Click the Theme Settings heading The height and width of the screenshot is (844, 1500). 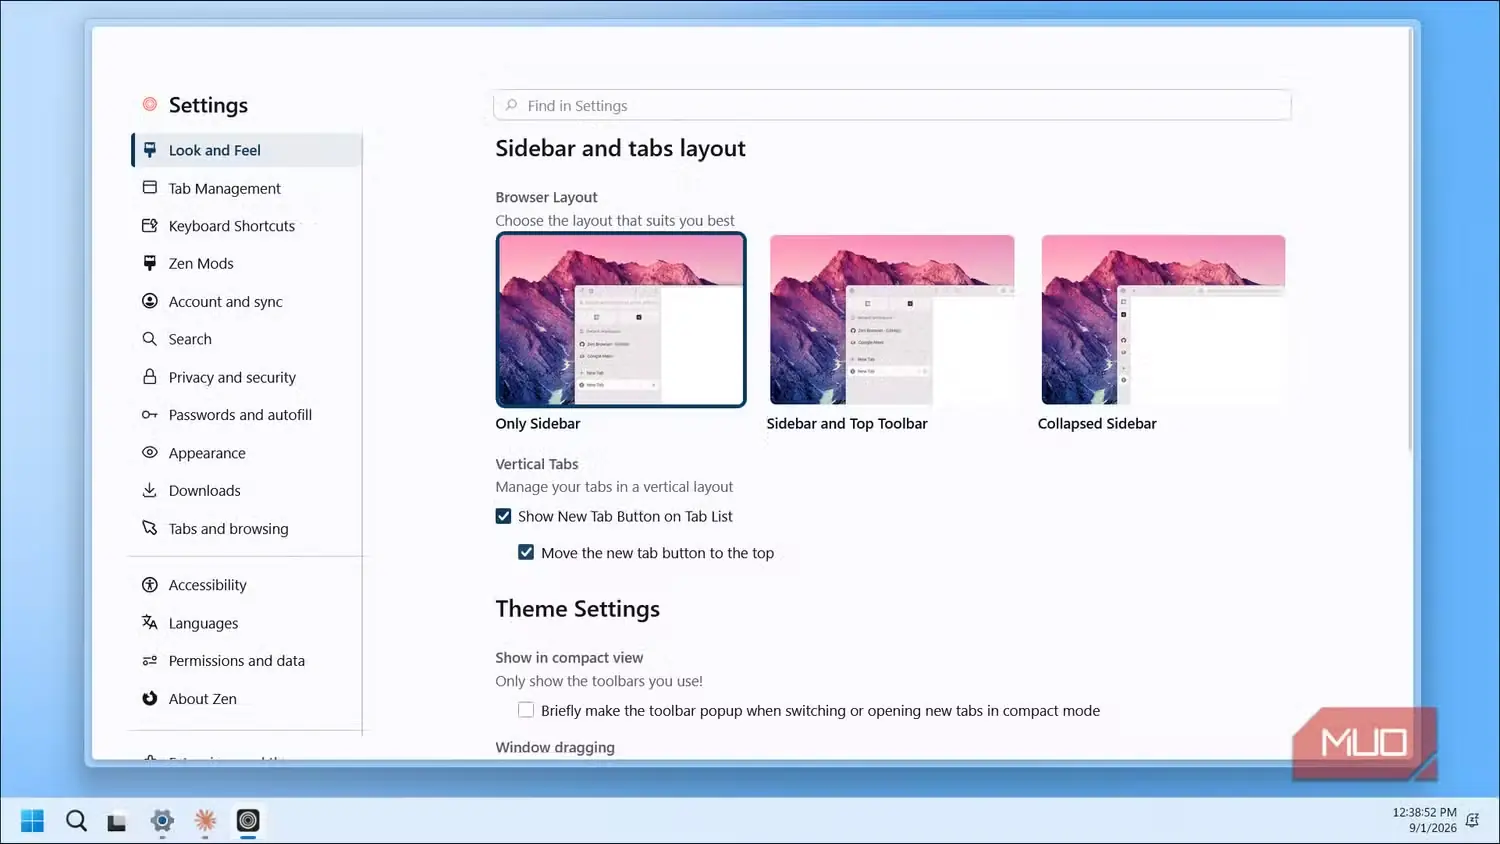pos(578,609)
